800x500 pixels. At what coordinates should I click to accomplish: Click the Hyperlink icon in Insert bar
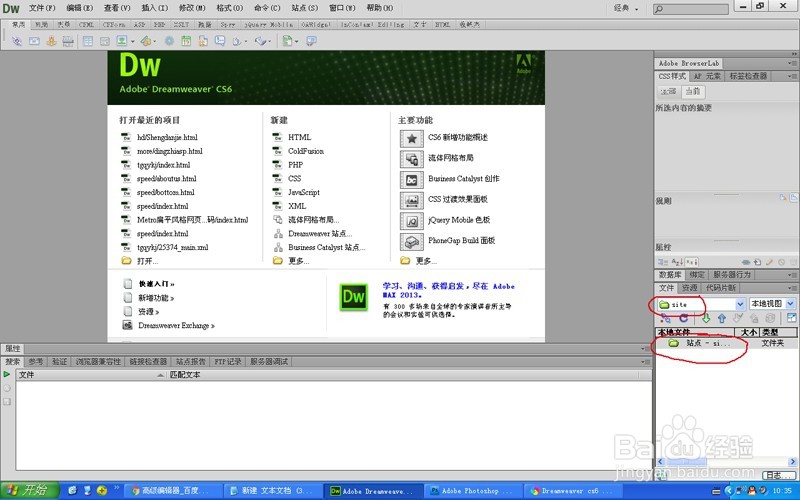click(17, 41)
